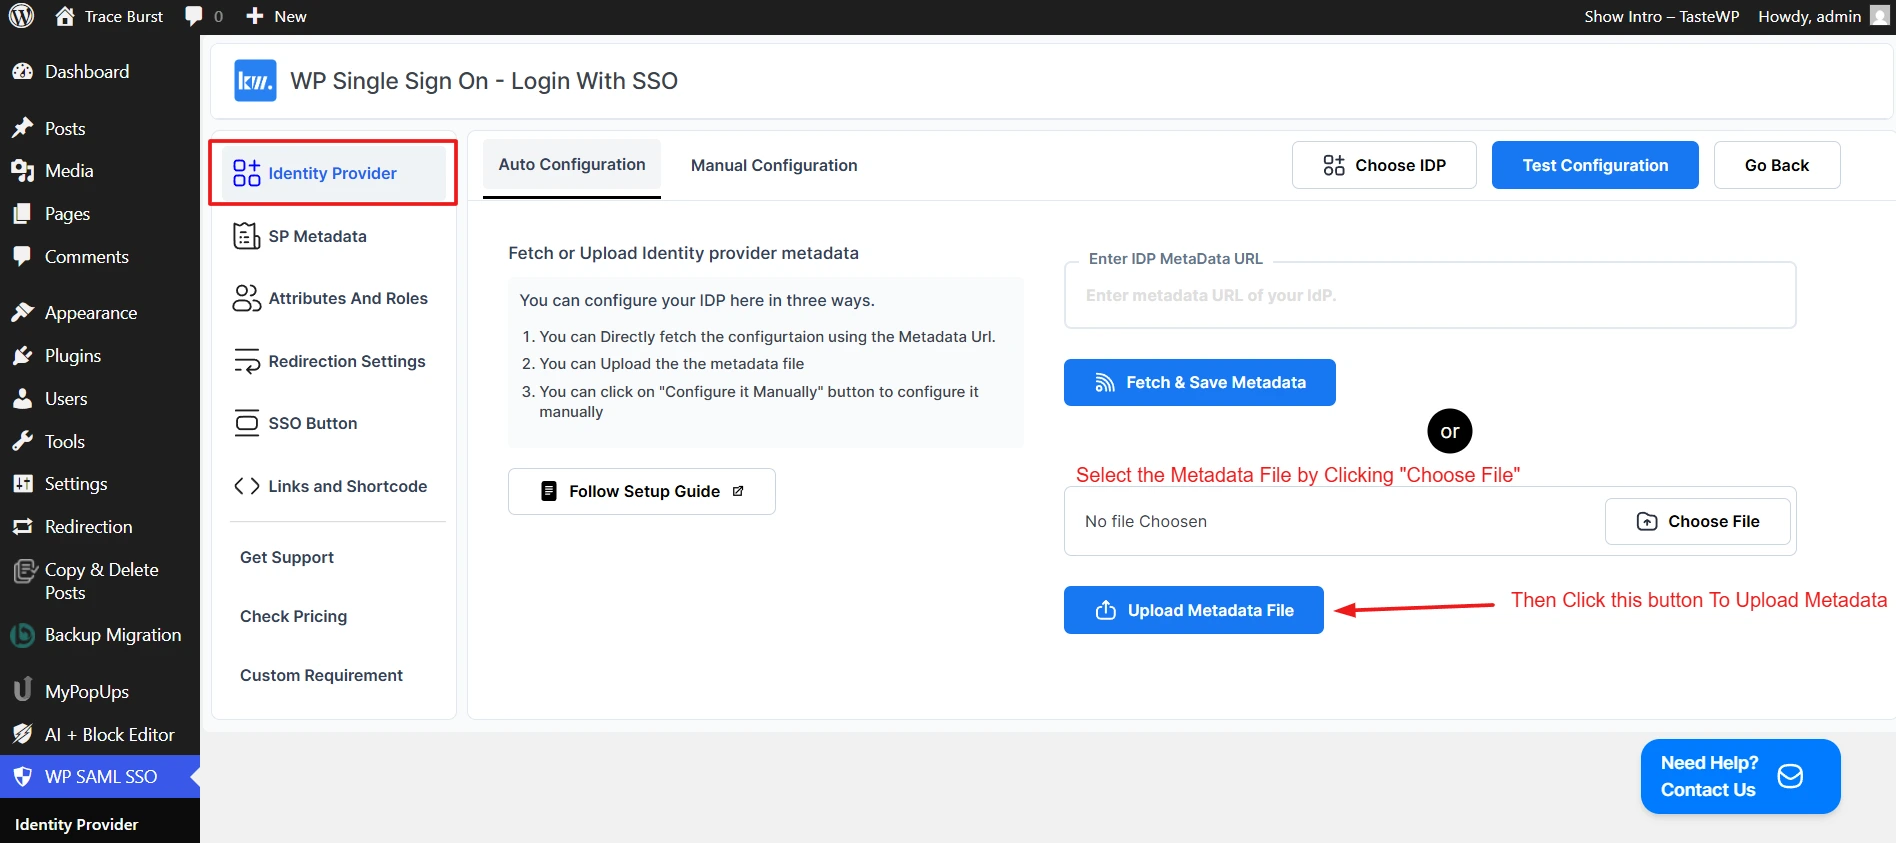Click the Plugins plug icon
Viewport: 1896px width, 843px height.
pos(22,356)
